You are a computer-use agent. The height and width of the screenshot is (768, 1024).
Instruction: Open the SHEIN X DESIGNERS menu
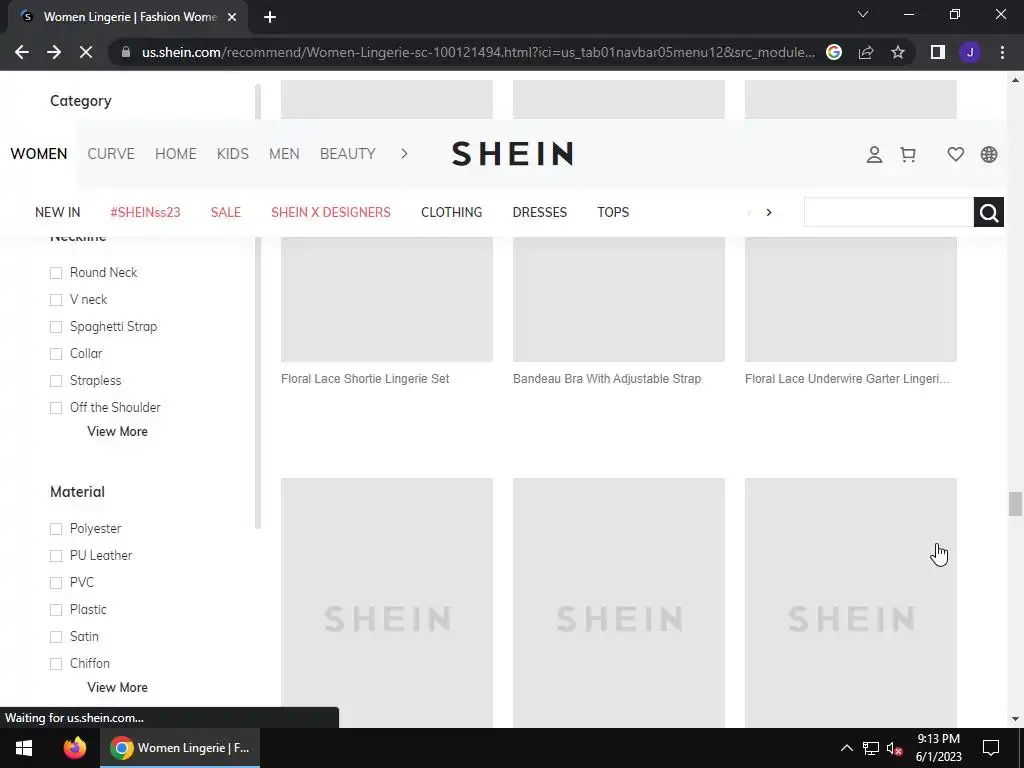(331, 212)
